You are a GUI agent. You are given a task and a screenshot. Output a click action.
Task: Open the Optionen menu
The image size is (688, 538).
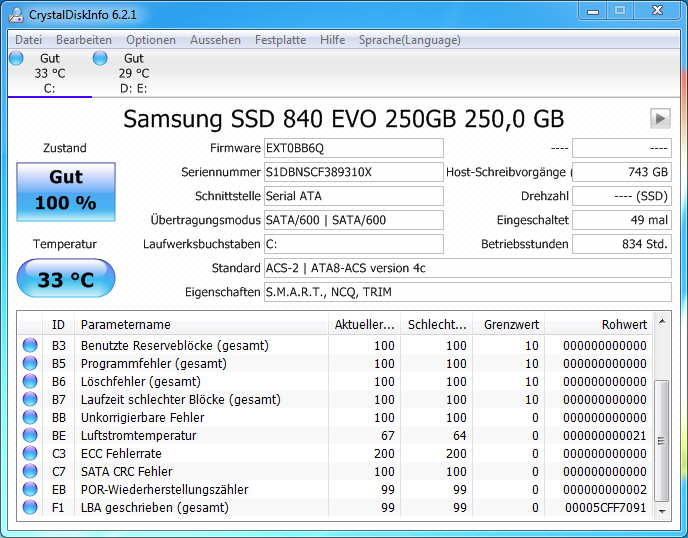(151, 40)
